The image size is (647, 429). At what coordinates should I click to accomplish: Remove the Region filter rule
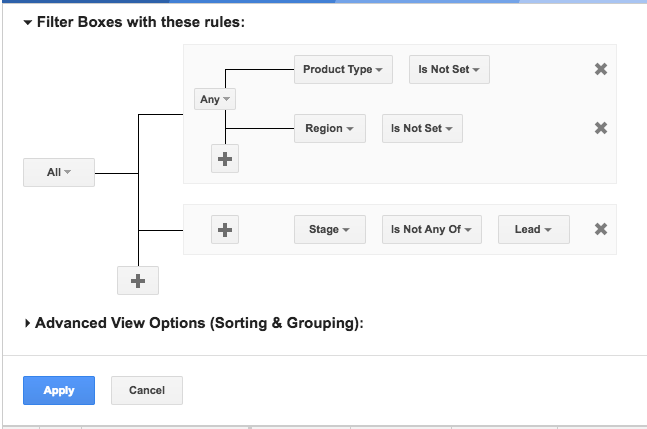(x=601, y=128)
